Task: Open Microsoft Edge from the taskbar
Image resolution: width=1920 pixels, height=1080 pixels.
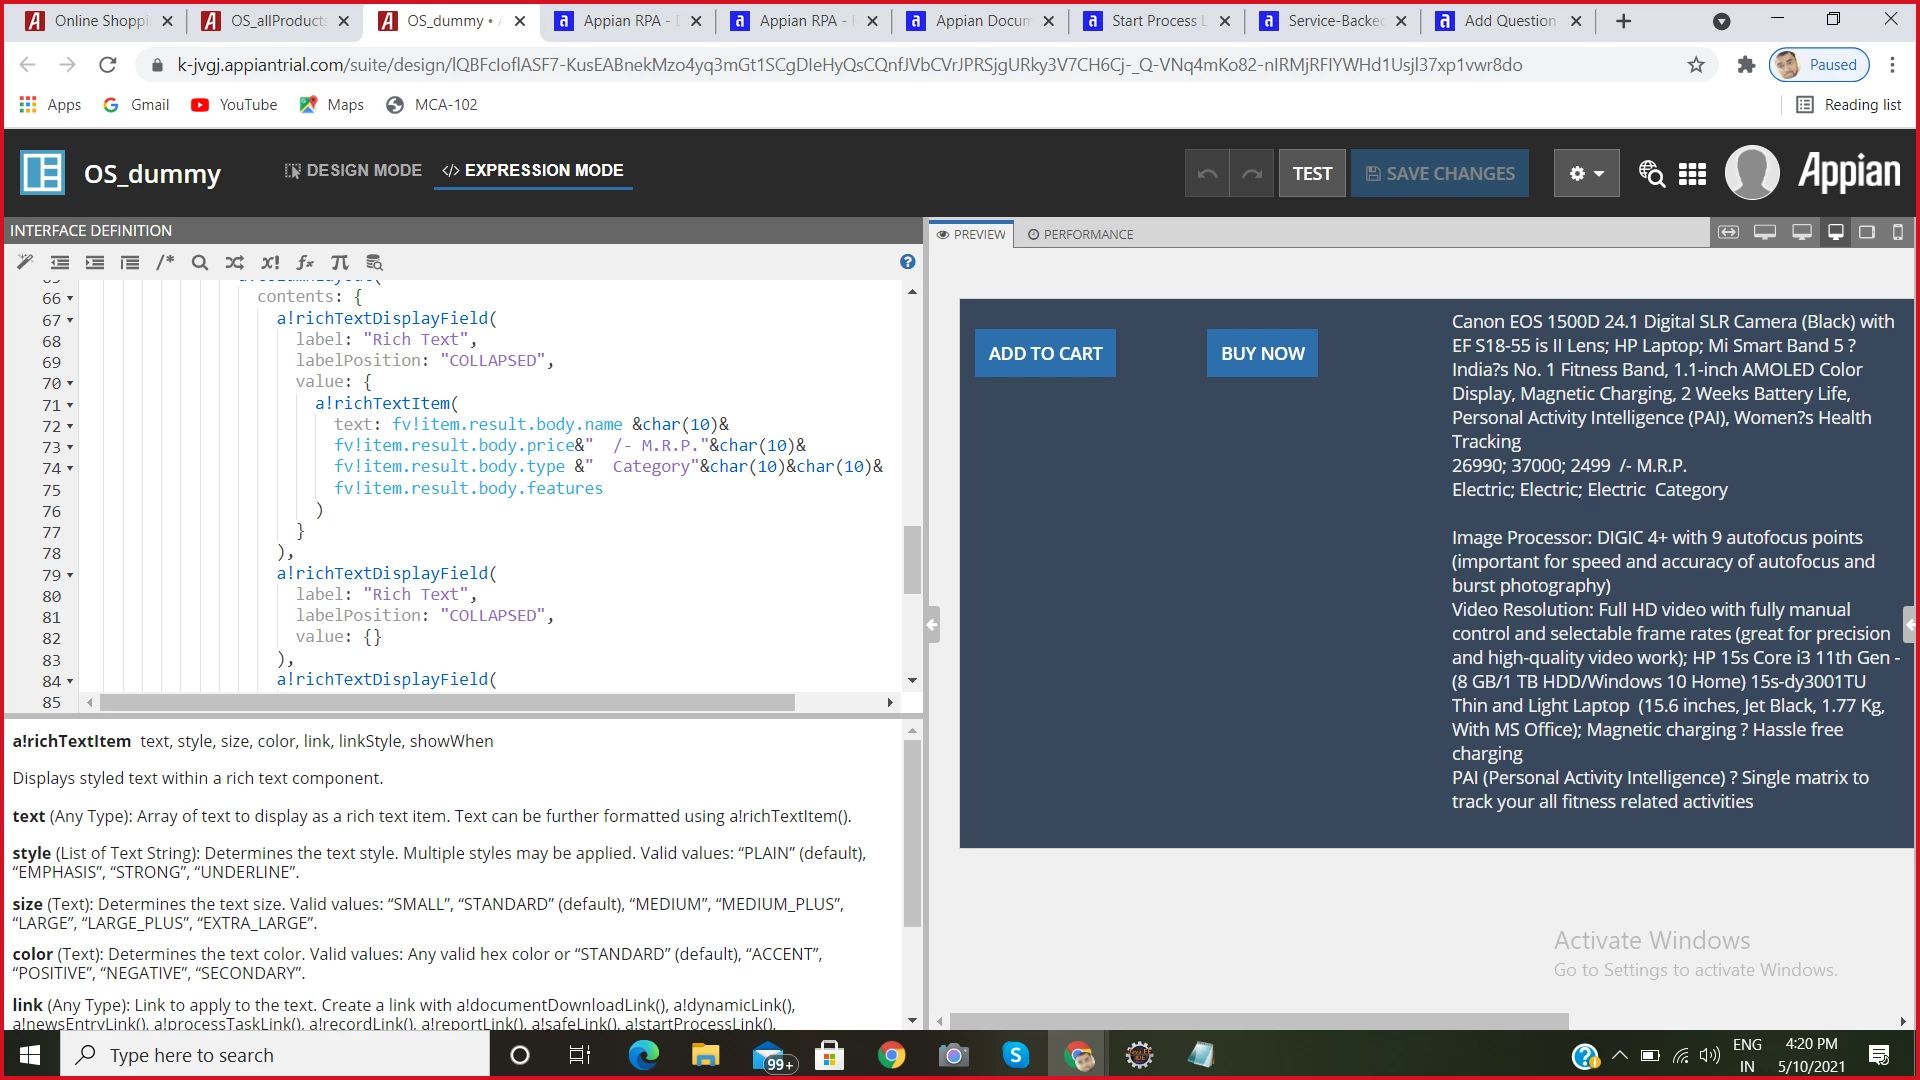Action: (643, 1055)
